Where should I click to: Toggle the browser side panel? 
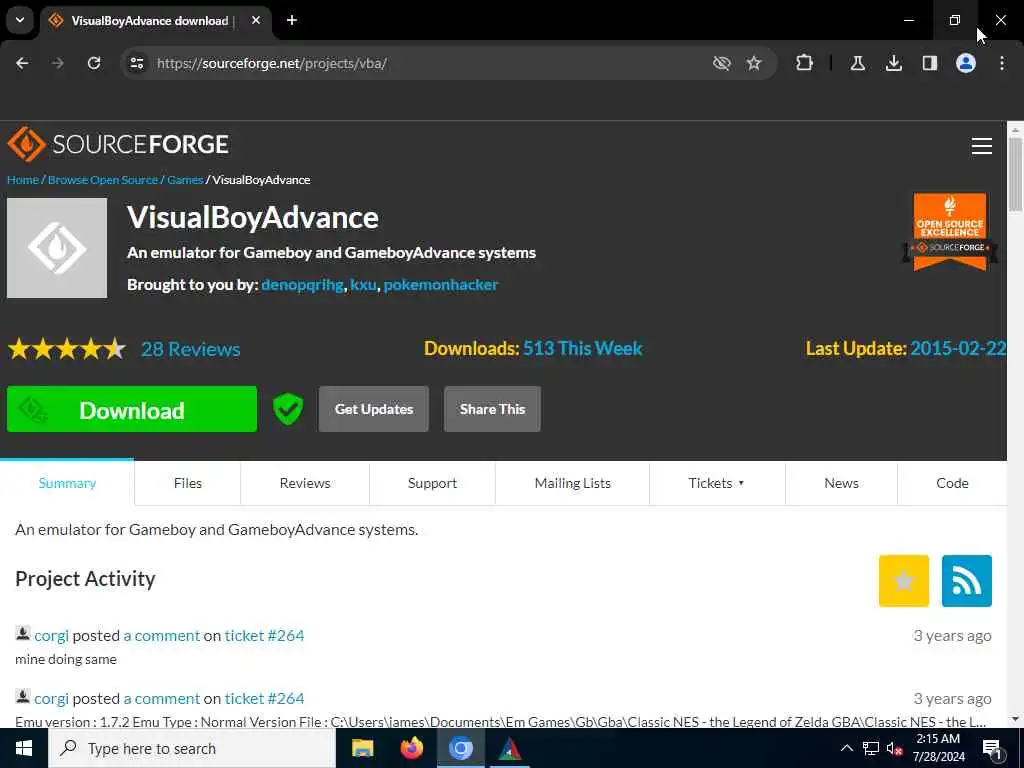click(929, 63)
